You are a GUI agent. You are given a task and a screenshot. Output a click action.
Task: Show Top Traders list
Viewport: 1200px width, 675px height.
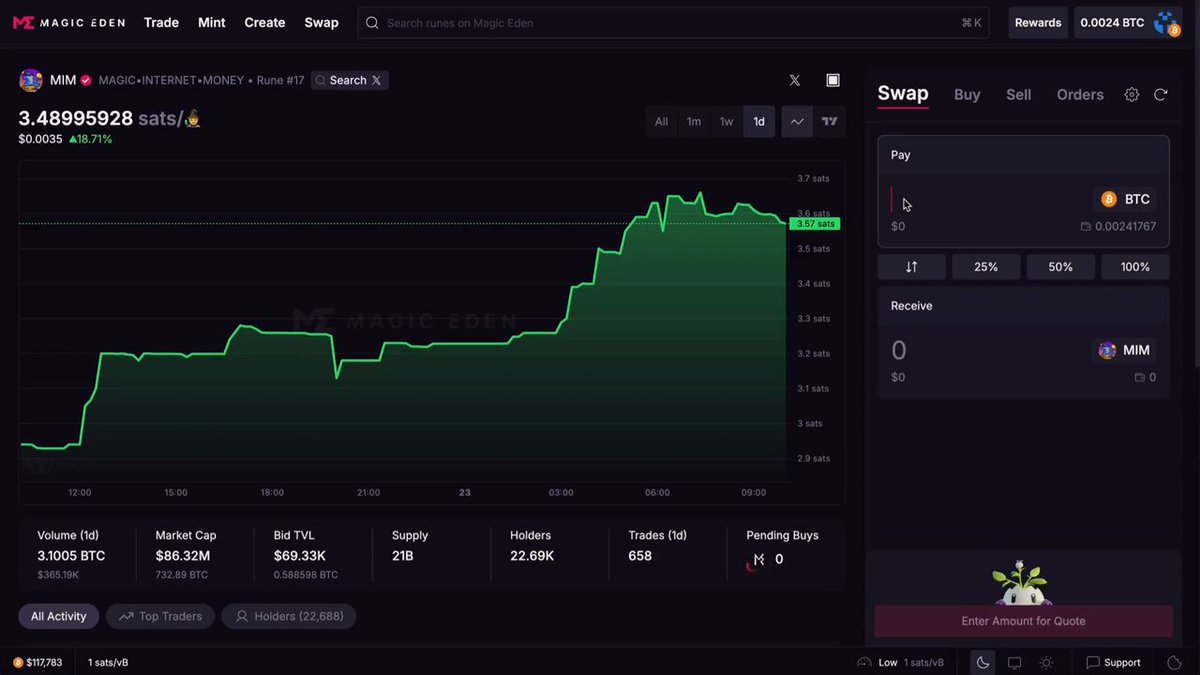pyautogui.click(x=160, y=616)
